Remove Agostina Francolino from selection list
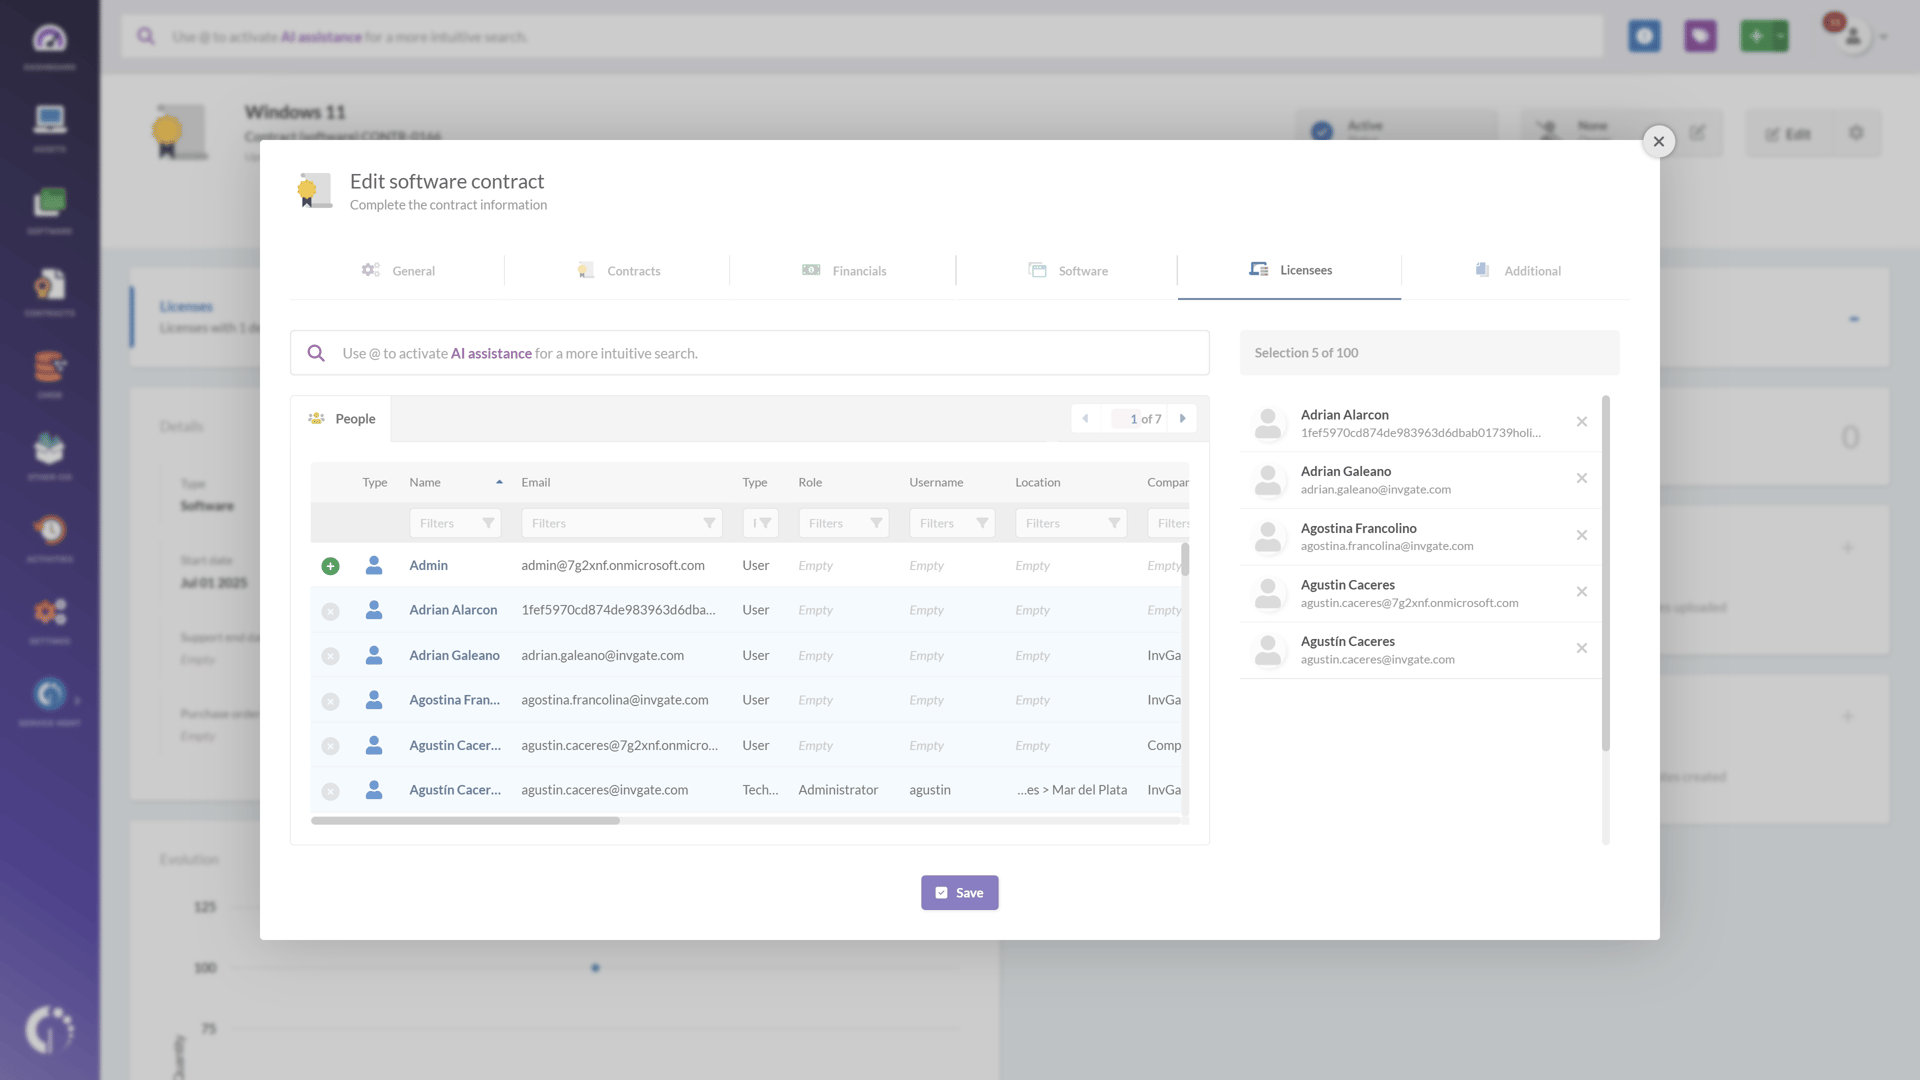The image size is (1920, 1080). point(1581,535)
